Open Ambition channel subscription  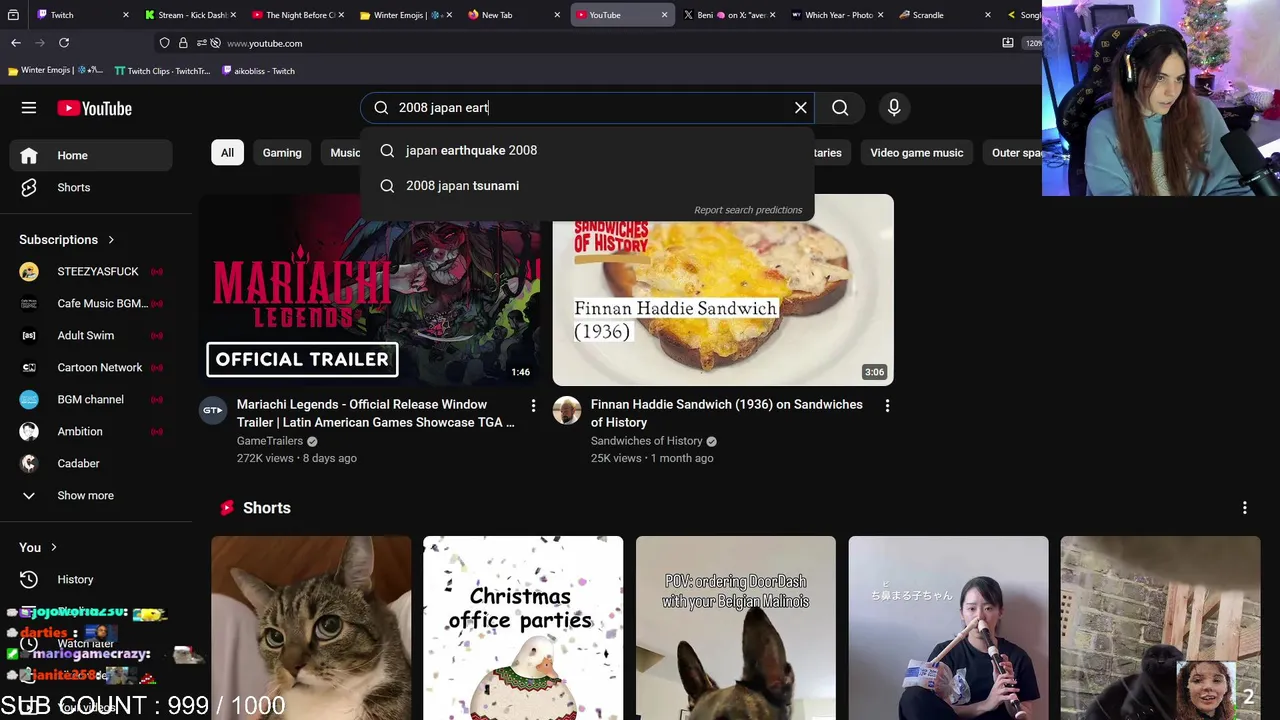coord(91,432)
